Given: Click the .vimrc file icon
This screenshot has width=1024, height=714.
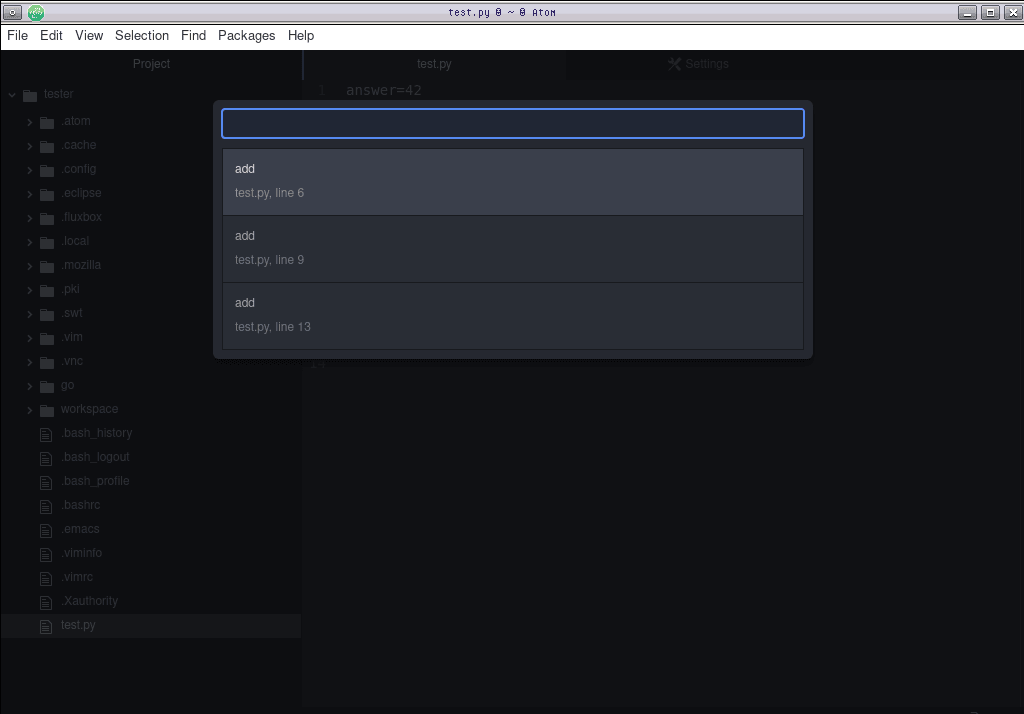Looking at the screenshot, I should point(46,578).
